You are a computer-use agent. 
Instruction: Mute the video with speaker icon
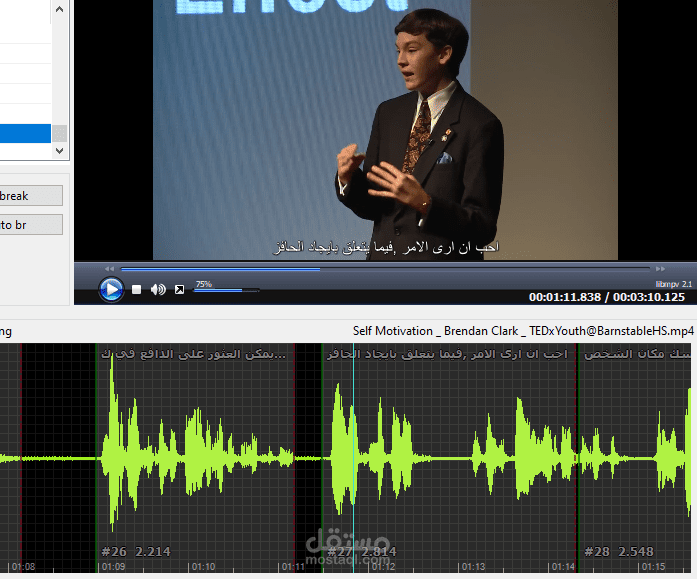[158, 290]
